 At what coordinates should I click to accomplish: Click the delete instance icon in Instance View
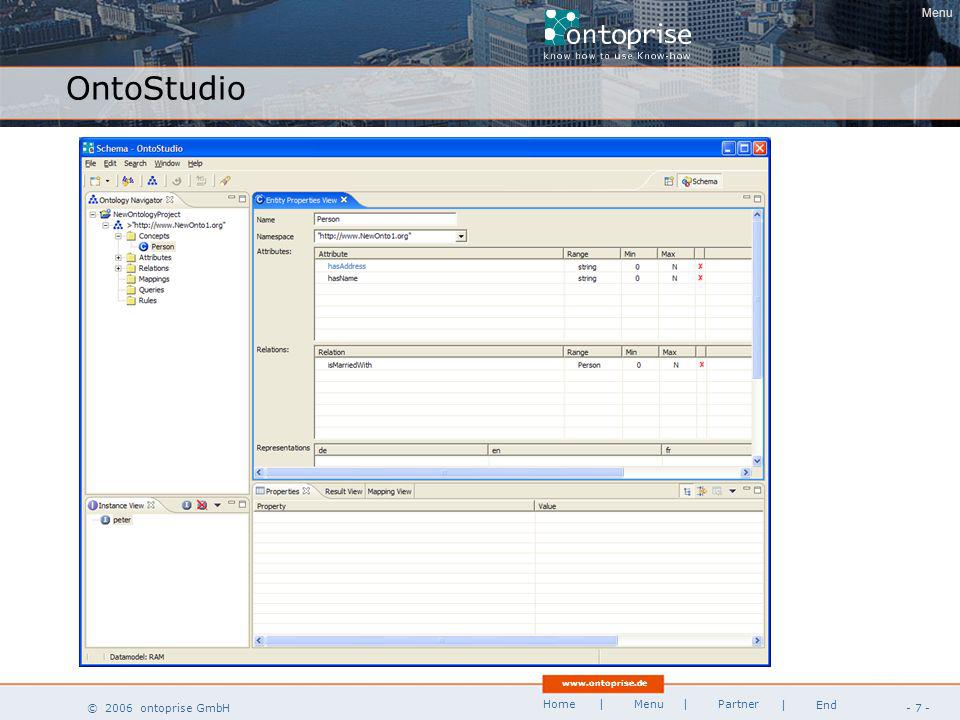coord(202,505)
